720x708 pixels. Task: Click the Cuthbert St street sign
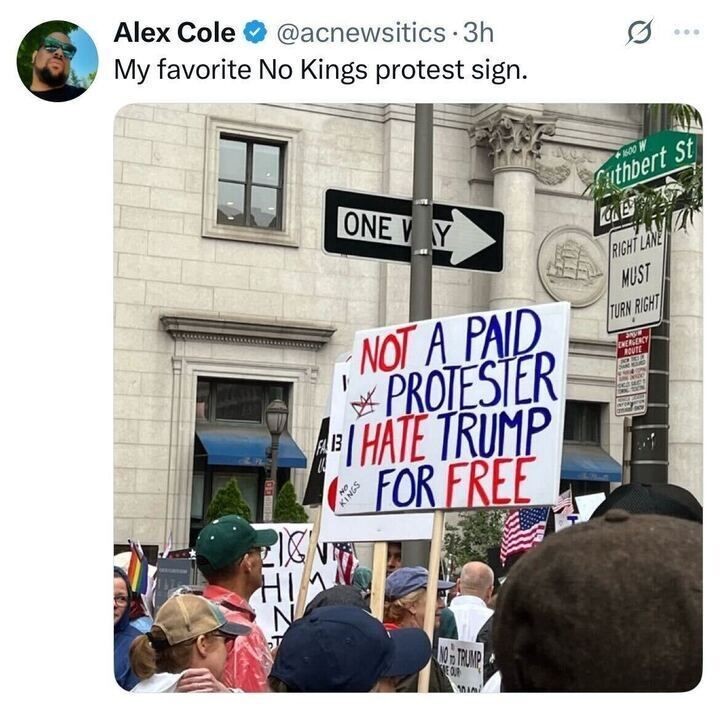tap(647, 159)
